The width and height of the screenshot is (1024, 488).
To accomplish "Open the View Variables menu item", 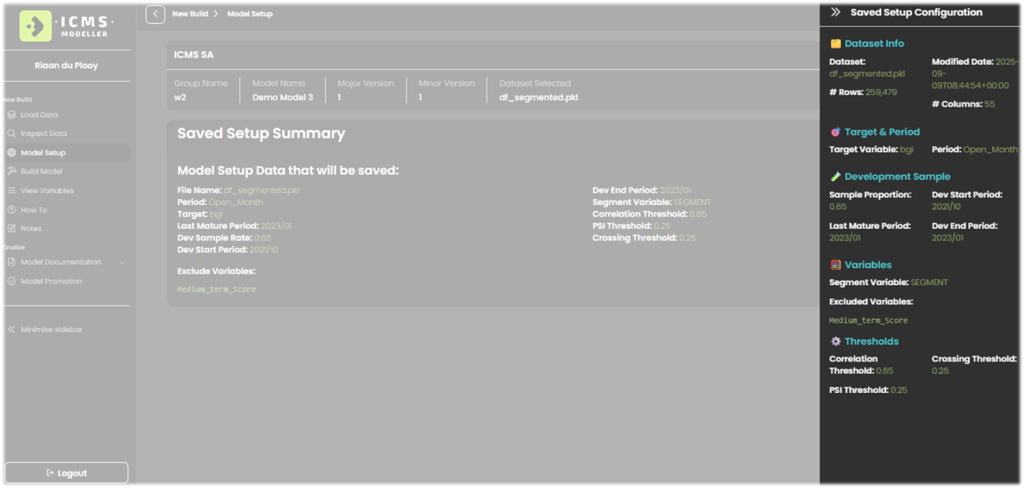I will 47,191.
